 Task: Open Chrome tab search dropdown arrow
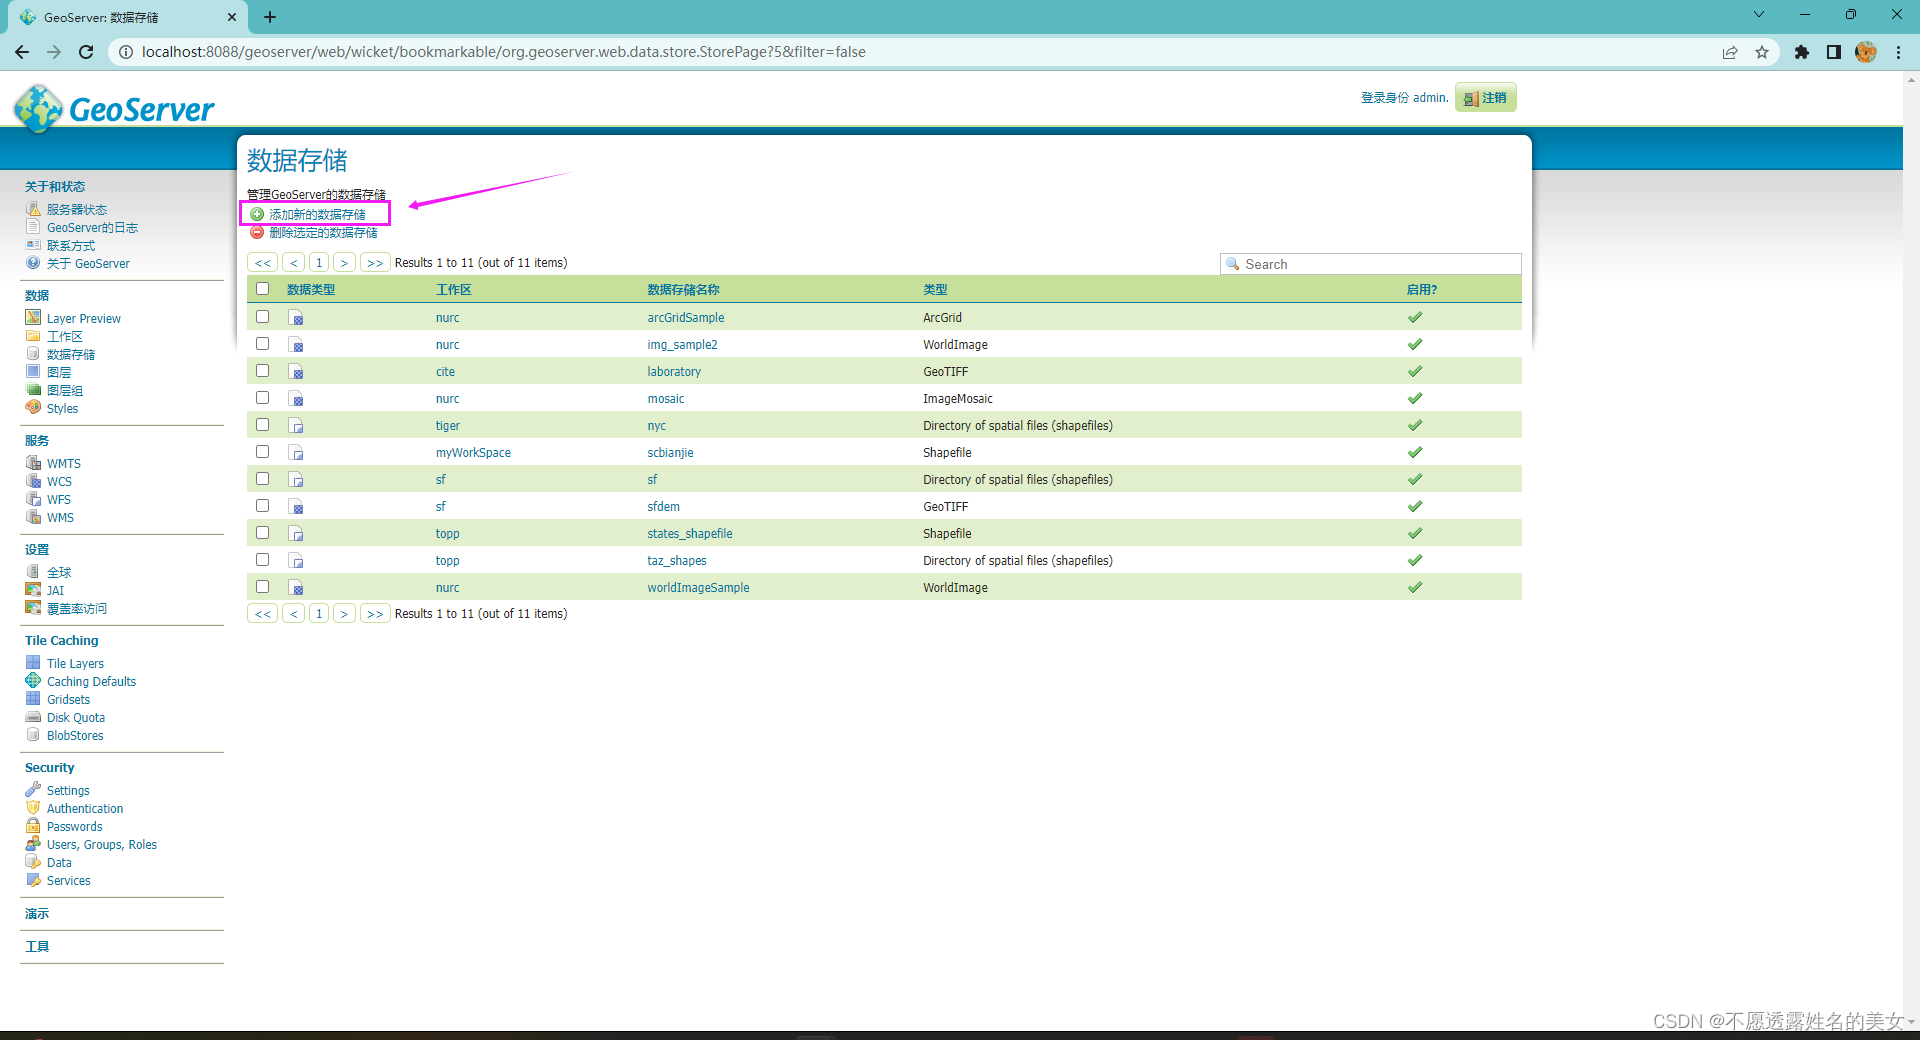1759,15
